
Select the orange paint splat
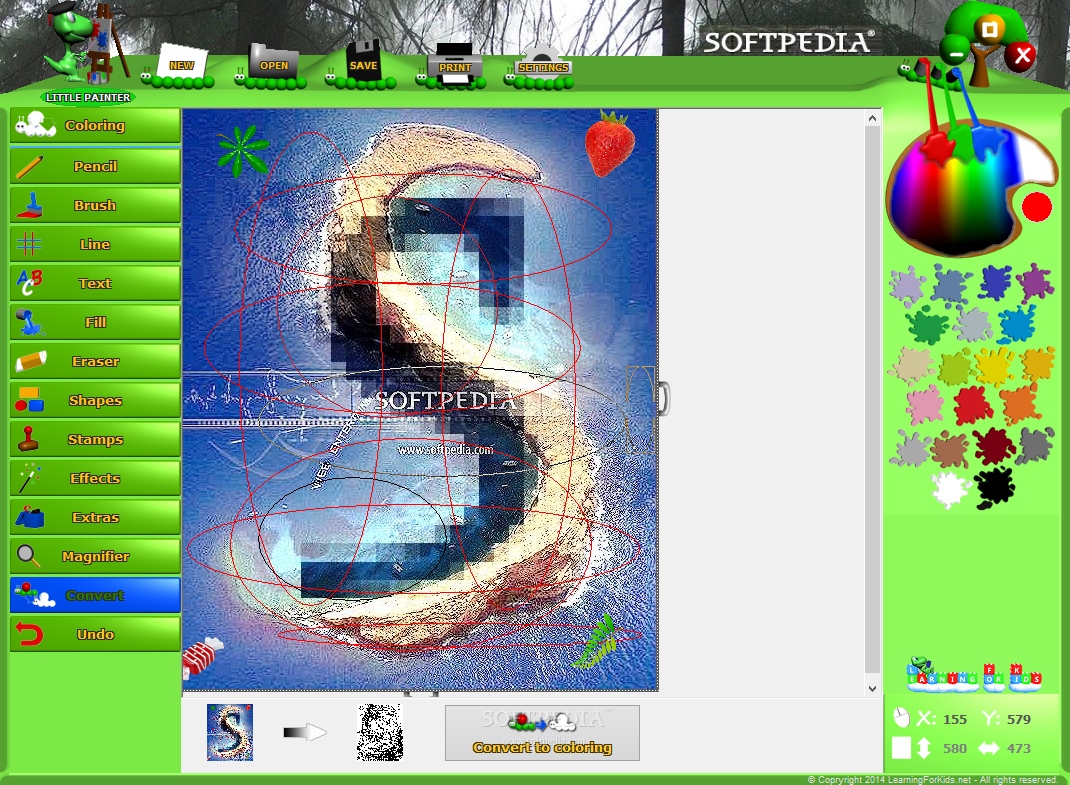point(1020,404)
